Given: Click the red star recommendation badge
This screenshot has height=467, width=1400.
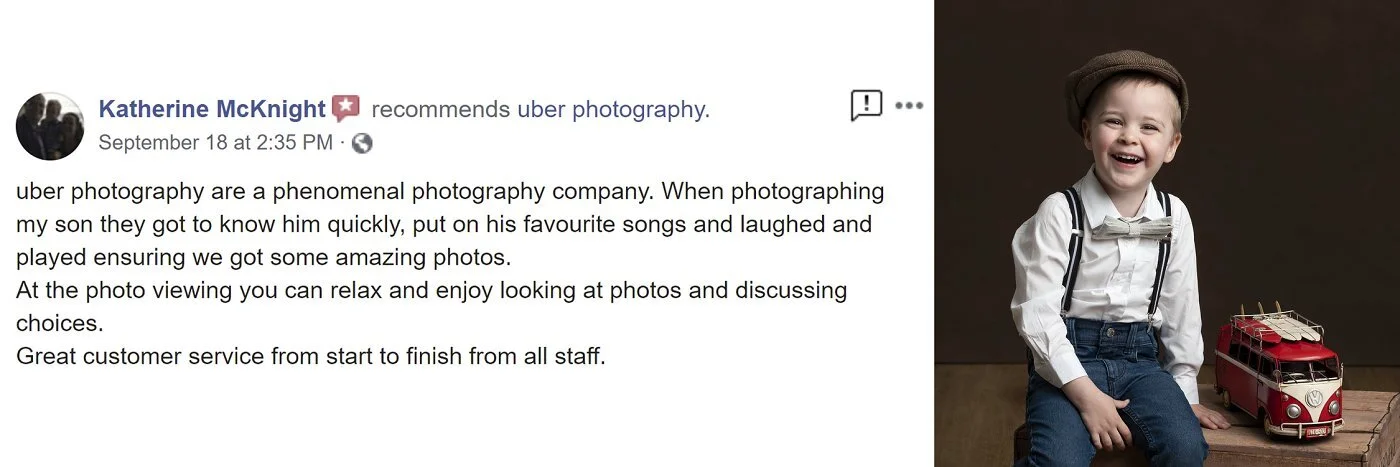Looking at the screenshot, I should (x=346, y=108).
